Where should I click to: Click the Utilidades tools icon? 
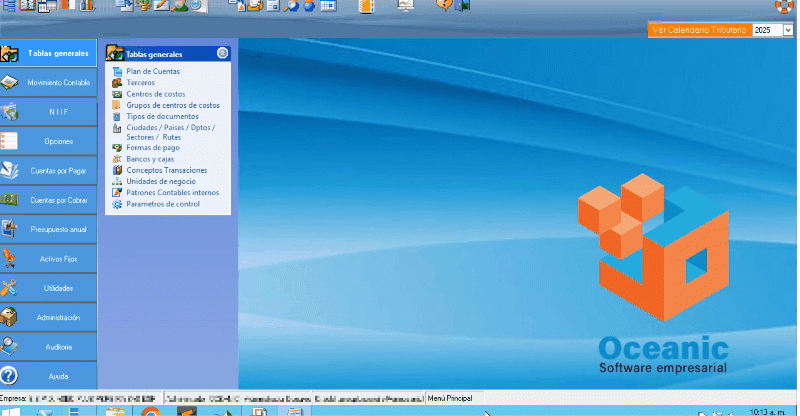tap(10, 288)
